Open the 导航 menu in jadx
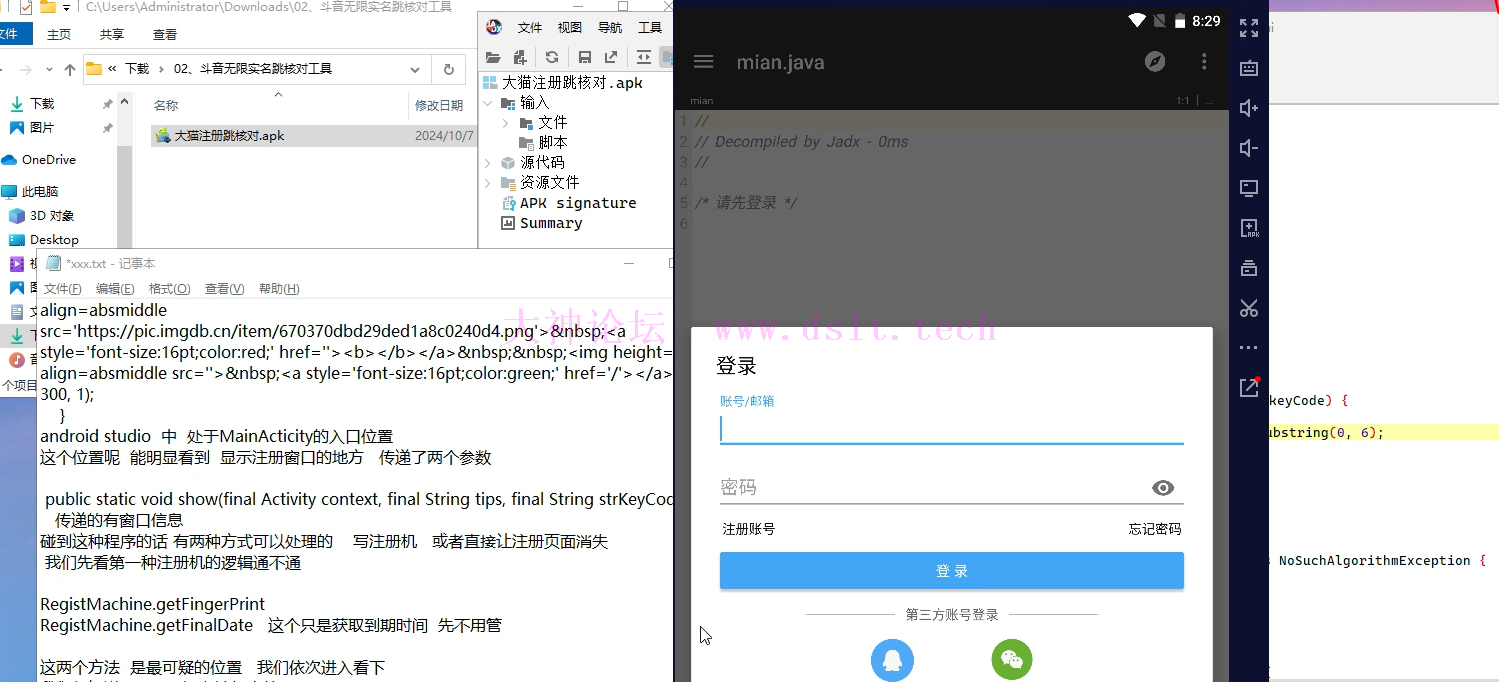Screen dimensions: 1499x682 tap(609, 28)
